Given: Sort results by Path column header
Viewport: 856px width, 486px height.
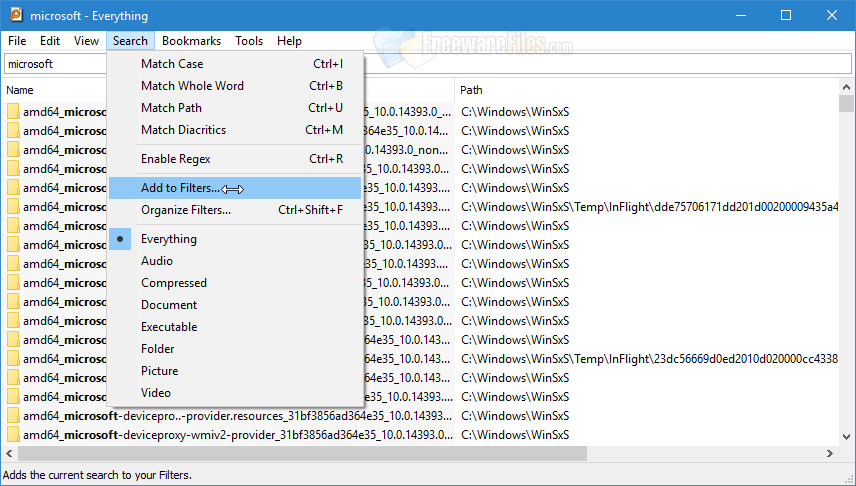Looking at the screenshot, I should point(471,90).
